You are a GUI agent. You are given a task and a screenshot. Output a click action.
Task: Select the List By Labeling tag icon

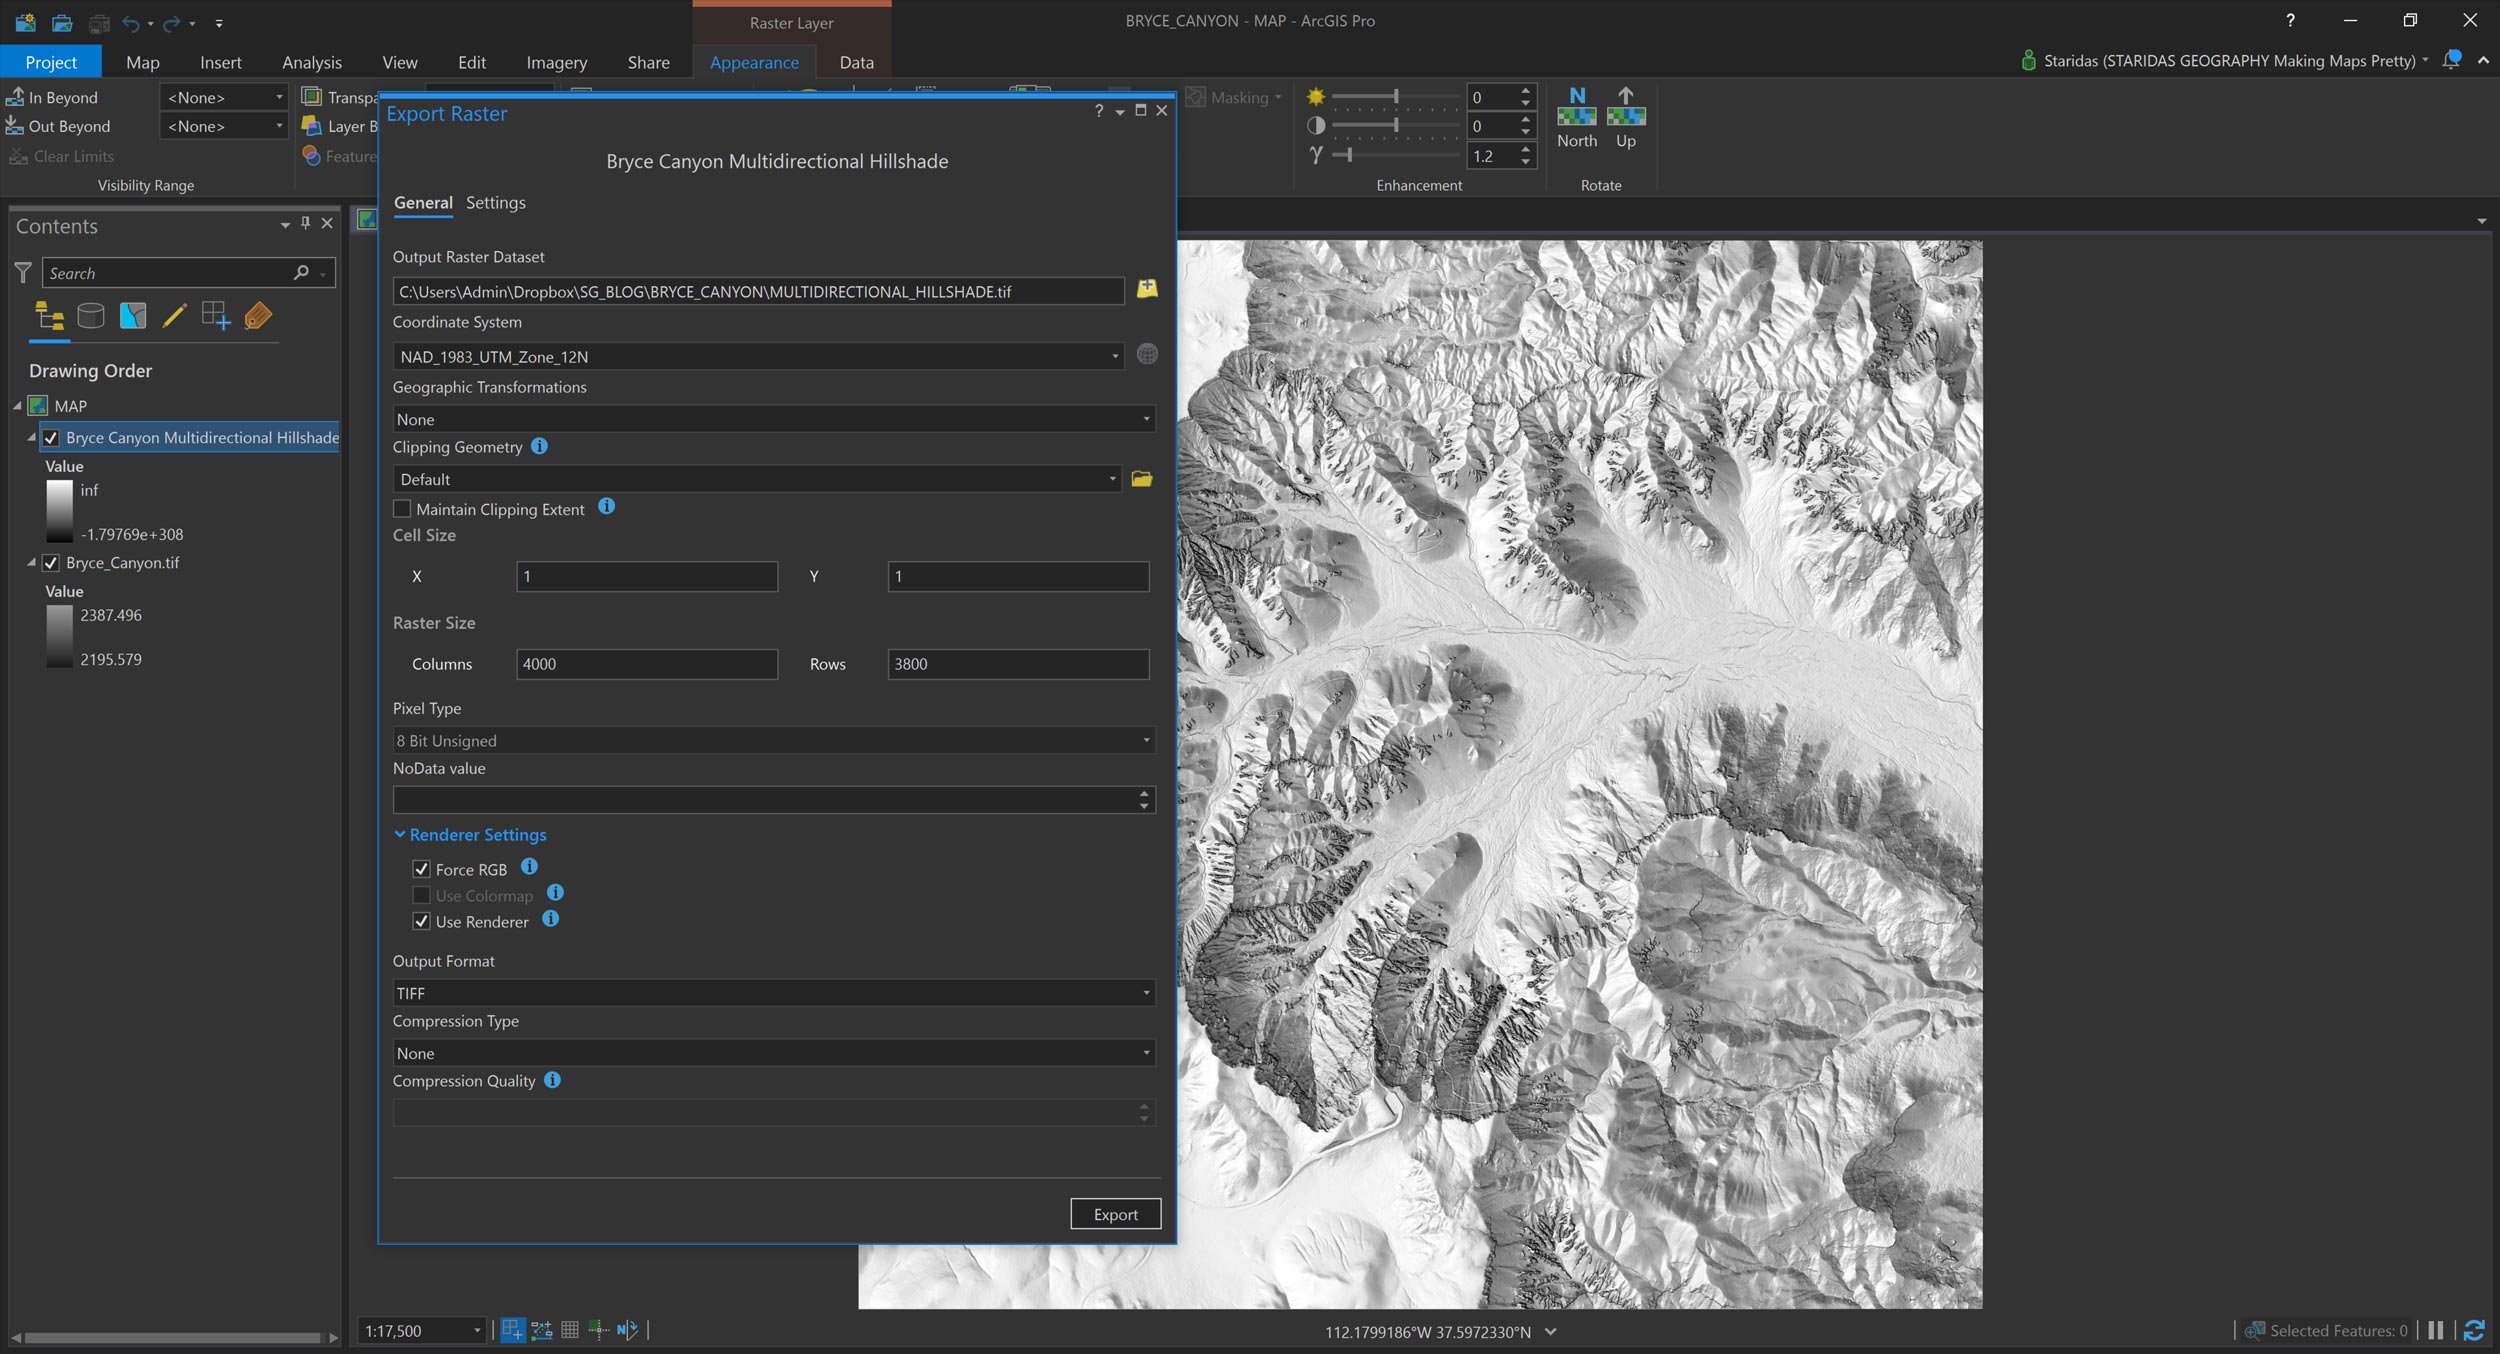[x=258, y=316]
